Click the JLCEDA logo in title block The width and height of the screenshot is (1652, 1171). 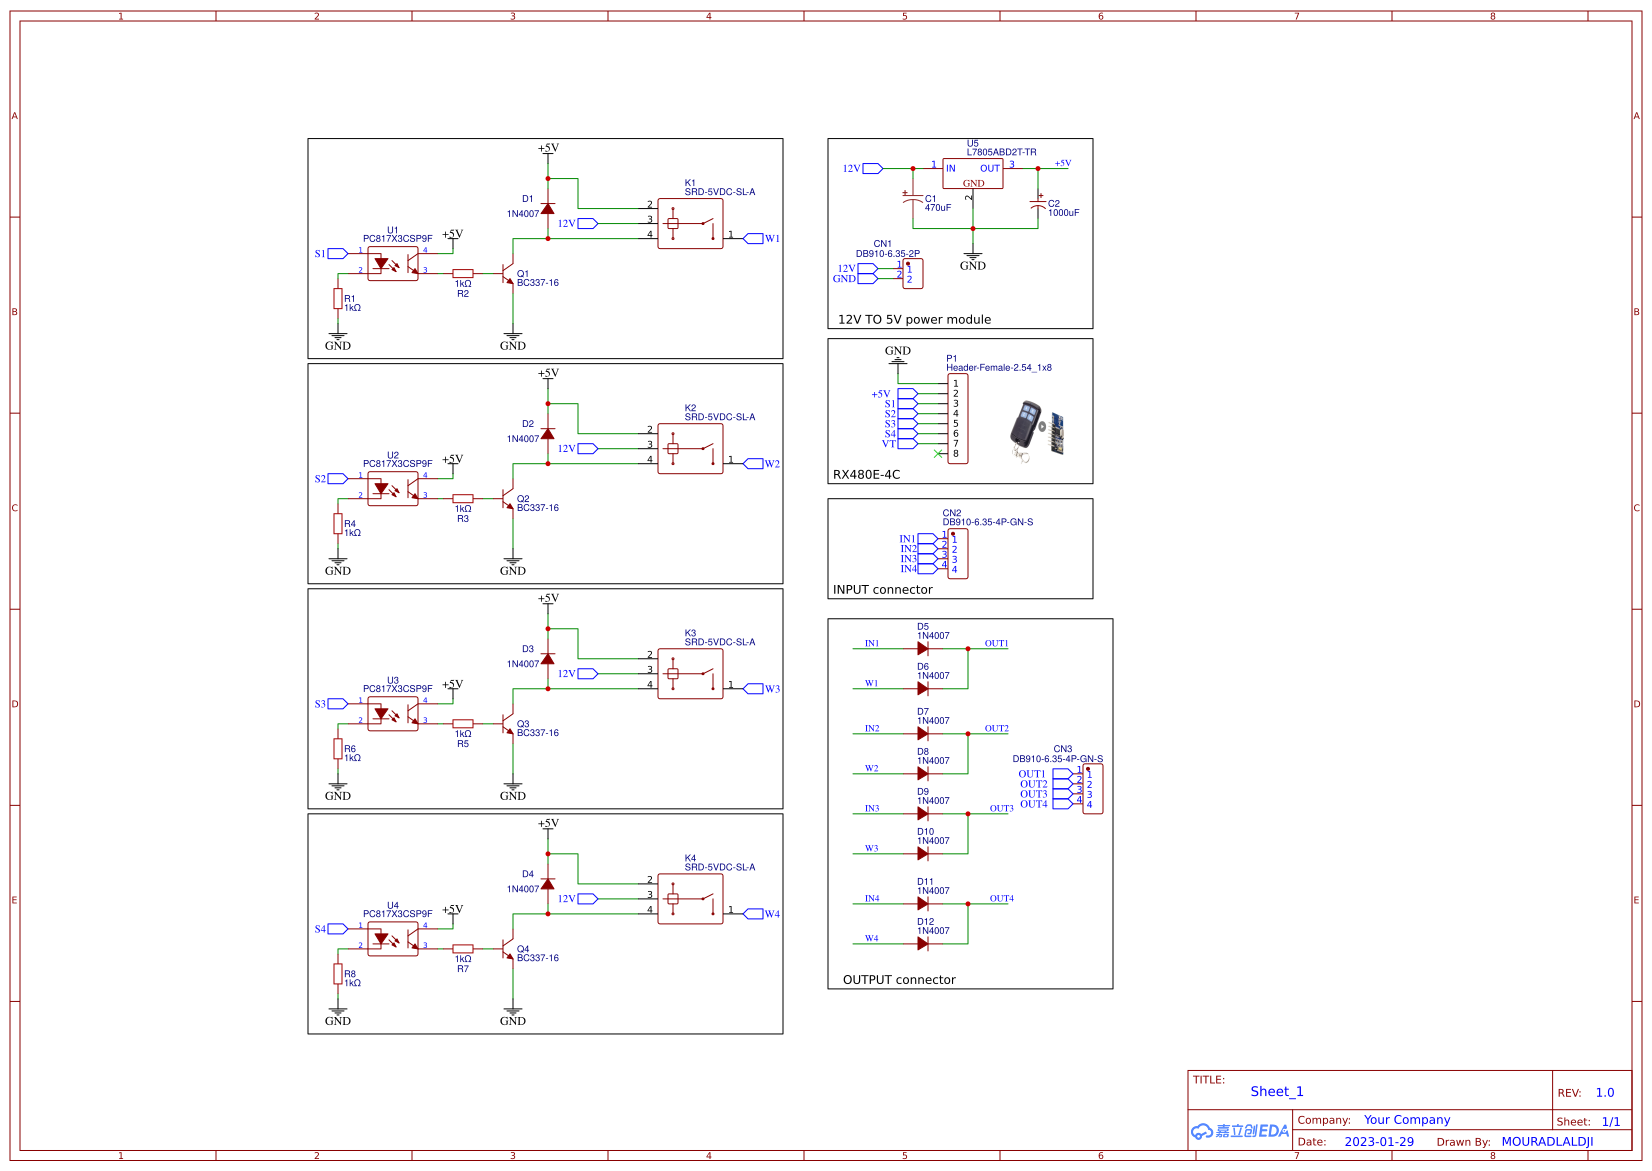click(1240, 1131)
